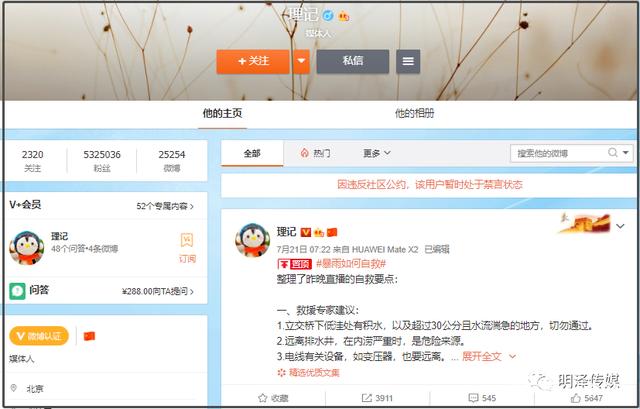Screen dimensions: 640x409
Task: Click the penguin avatar on the post
Action: point(251,241)
